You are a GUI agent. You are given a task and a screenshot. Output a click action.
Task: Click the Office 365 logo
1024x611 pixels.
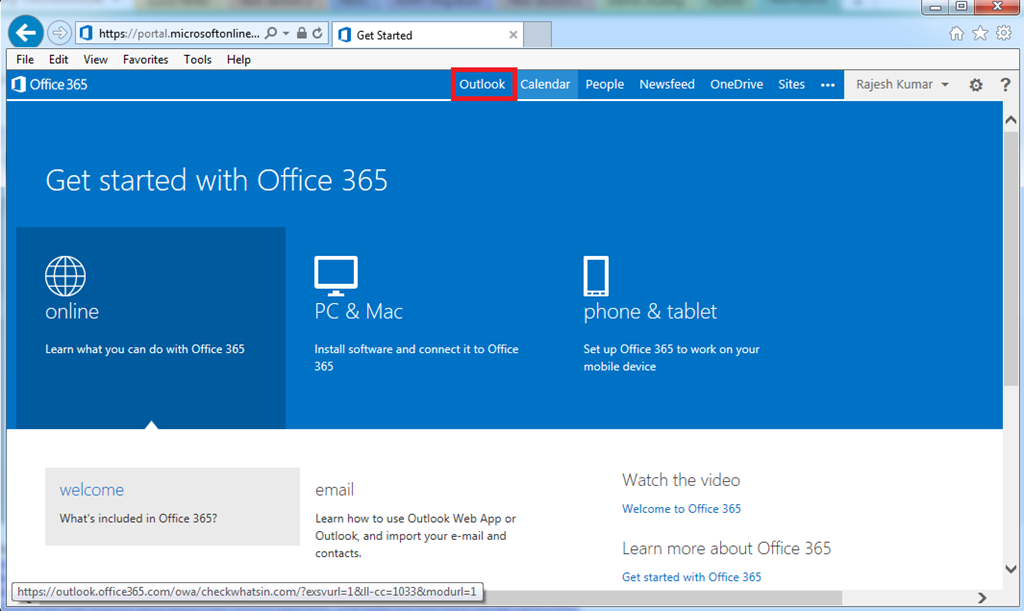click(x=50, y=84)
